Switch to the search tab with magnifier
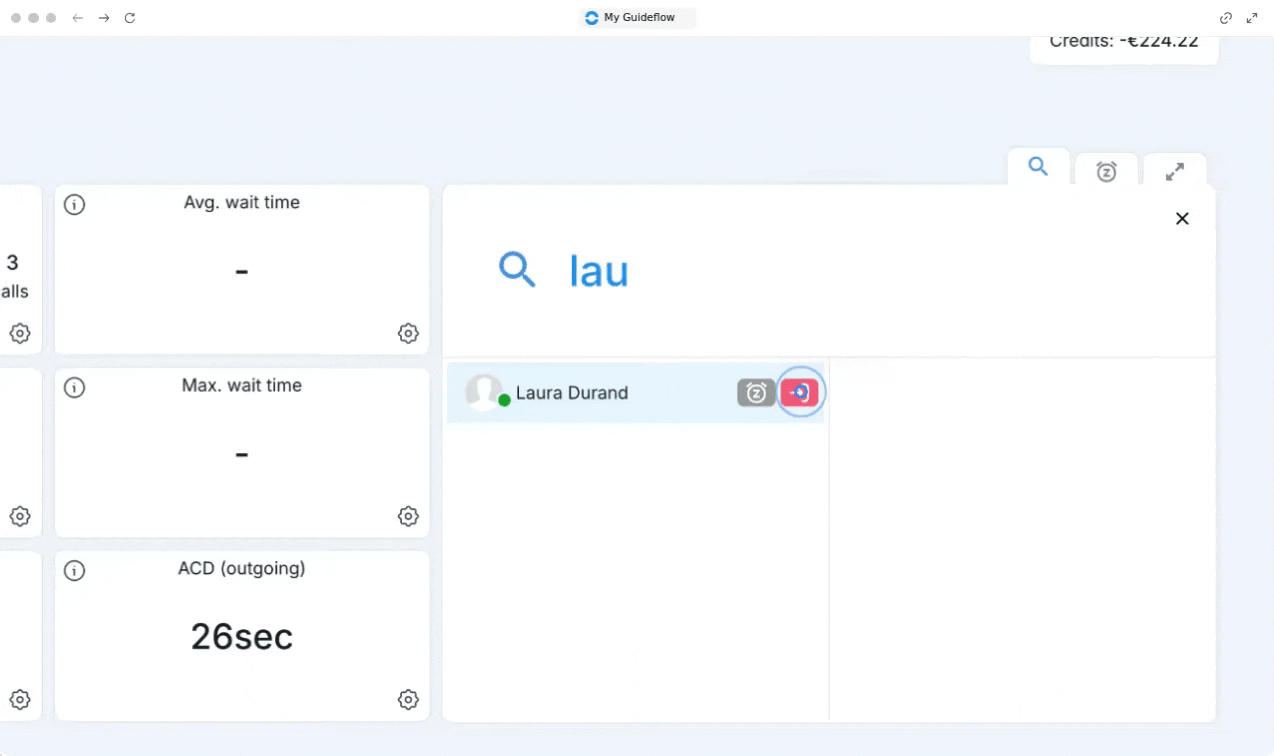Viewport: 1274px width, 756px height. 1038,167
